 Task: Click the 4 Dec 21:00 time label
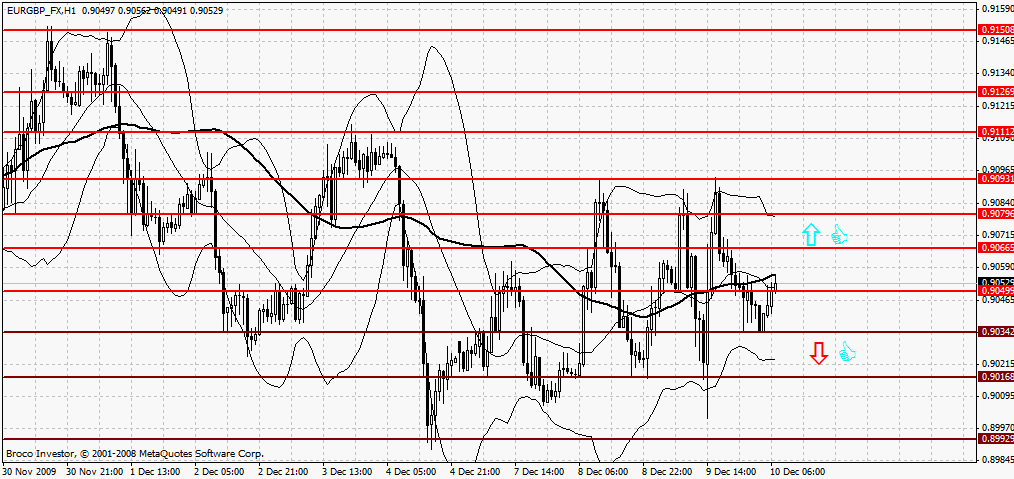[476, 472]
